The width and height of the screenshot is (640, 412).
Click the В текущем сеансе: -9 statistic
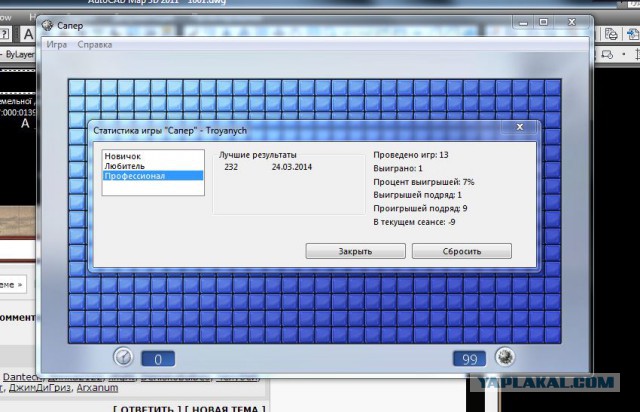[414, 222]
